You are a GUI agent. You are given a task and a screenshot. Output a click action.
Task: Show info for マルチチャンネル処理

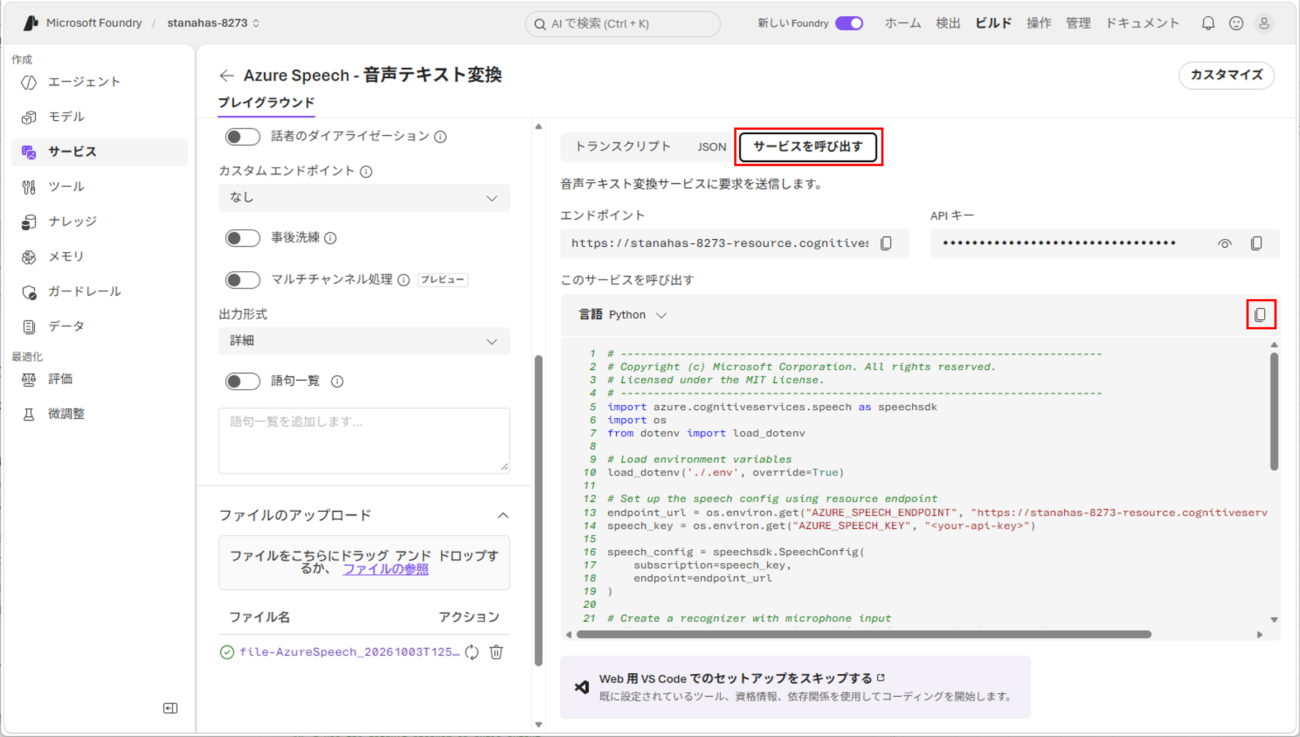point(404,280)
